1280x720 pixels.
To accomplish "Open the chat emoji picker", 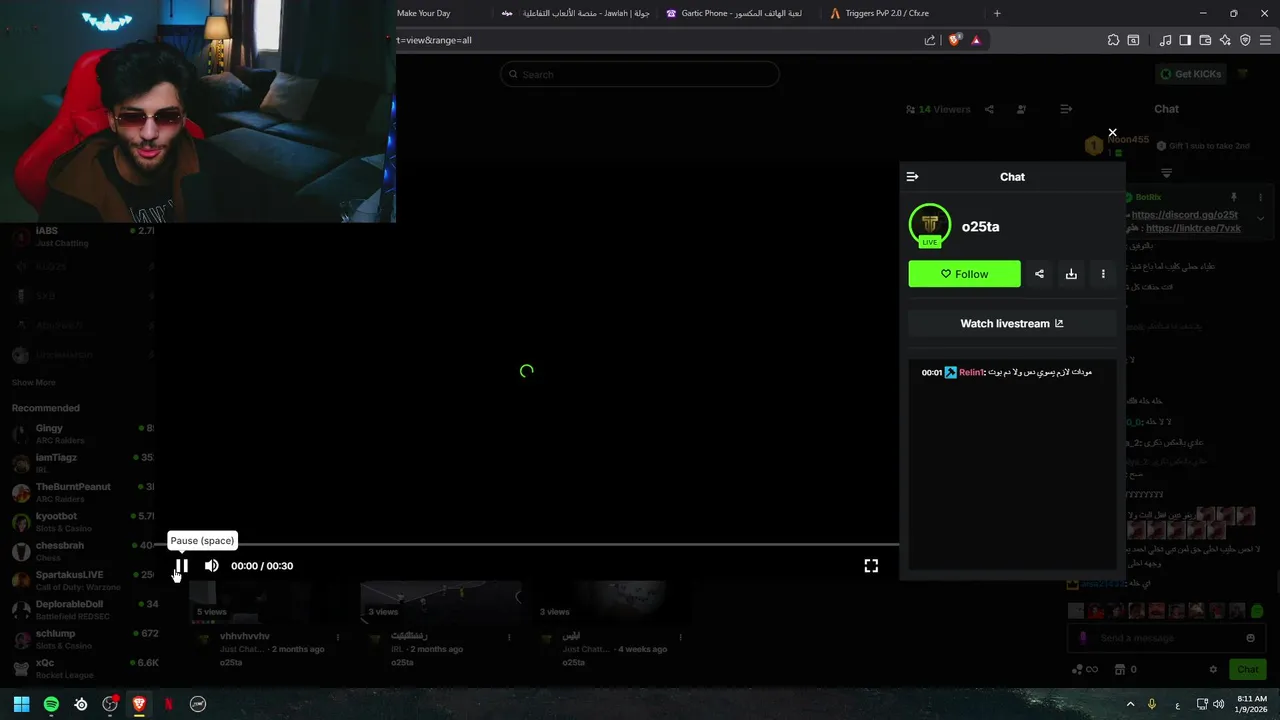I will tap(1250, 638).
